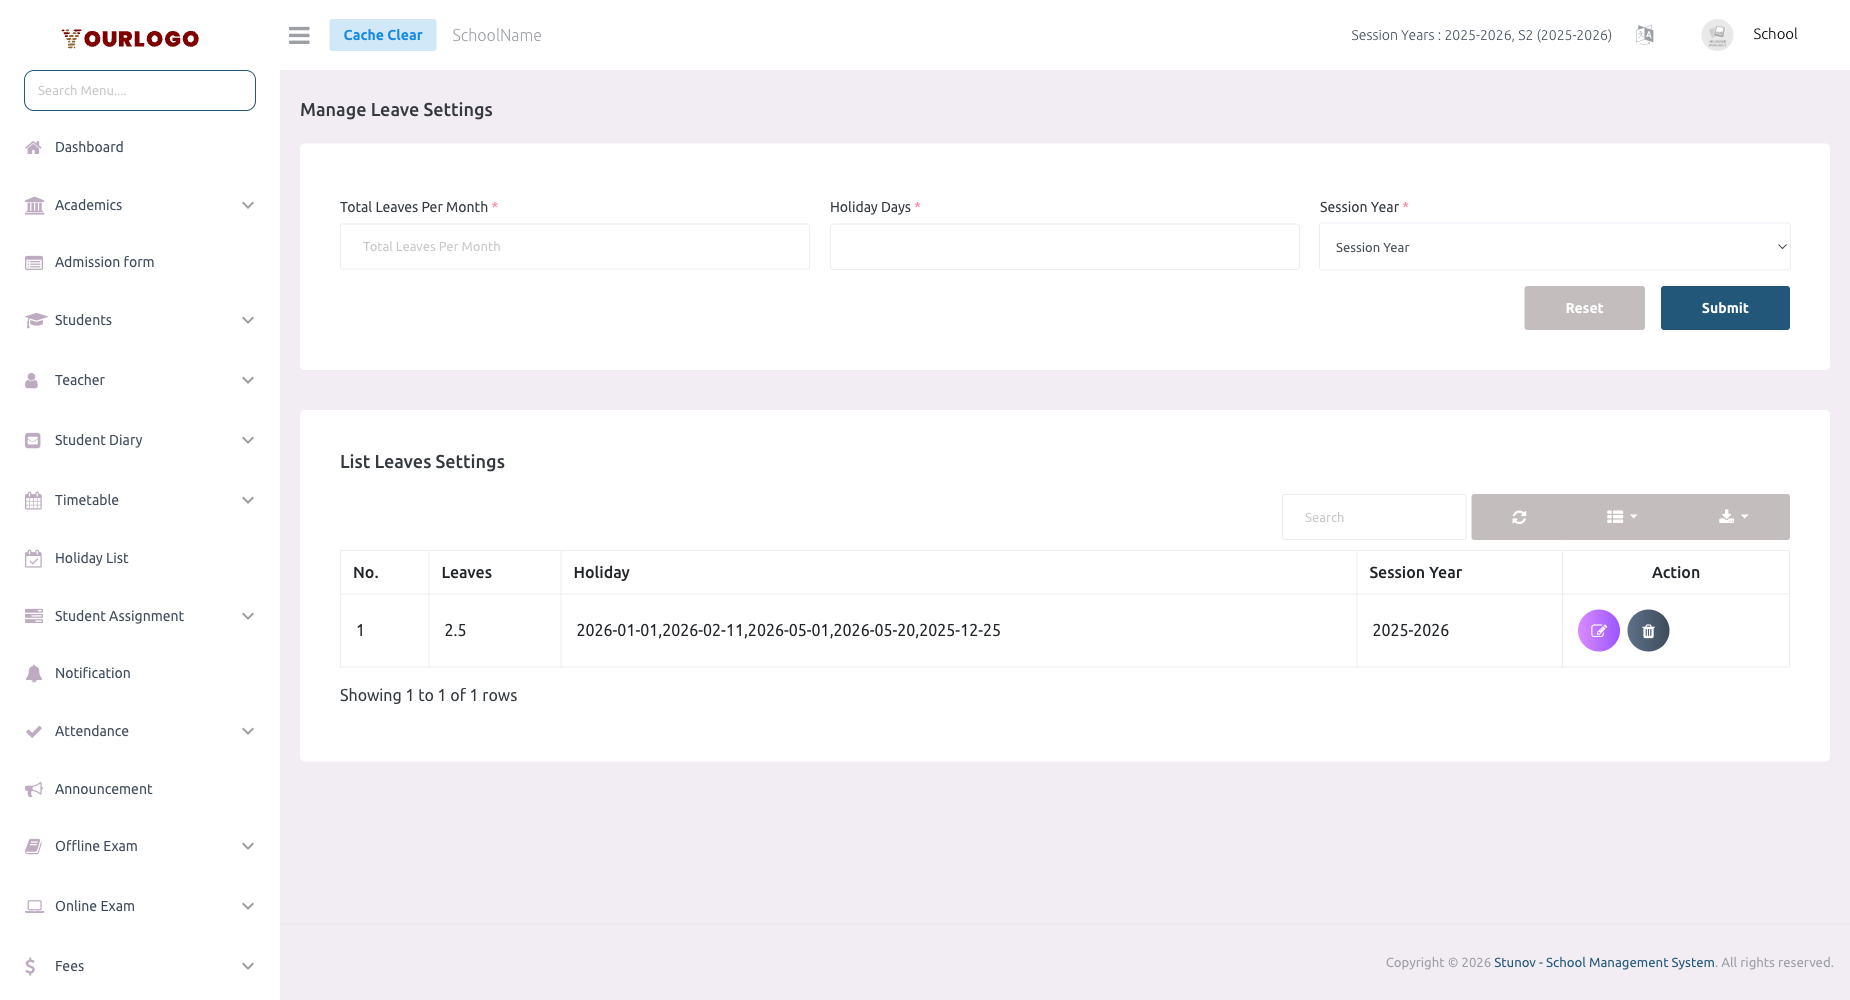The image size is (1850, 1000).
Task: Click the Dashboard home icon in sidebar
Action: click(33, 146)
